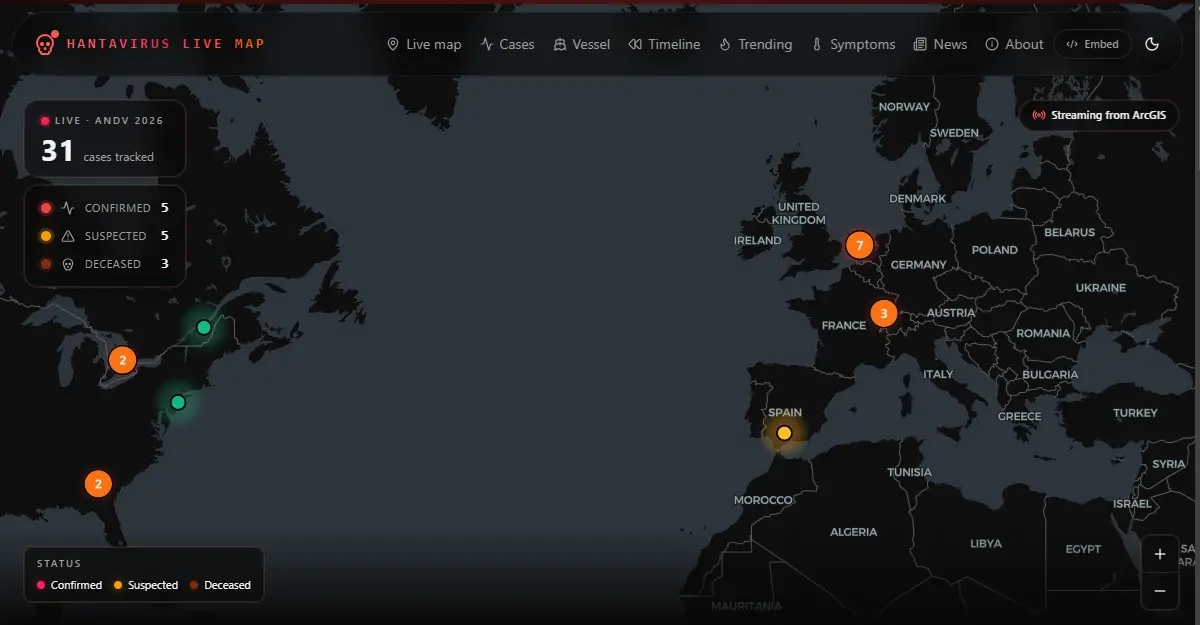Select the yellow marker in Spain

pyautogui.click(x=784, y=433)
